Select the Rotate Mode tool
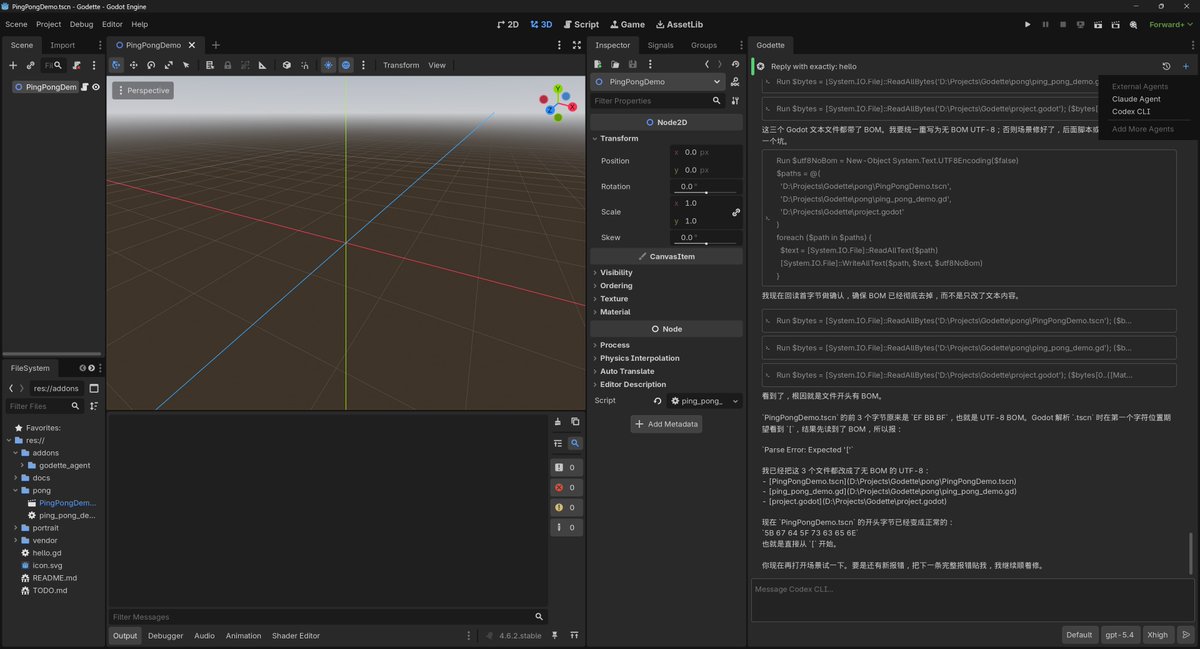Viewport: 1200px width, 649px height. [x=151, y=65]
